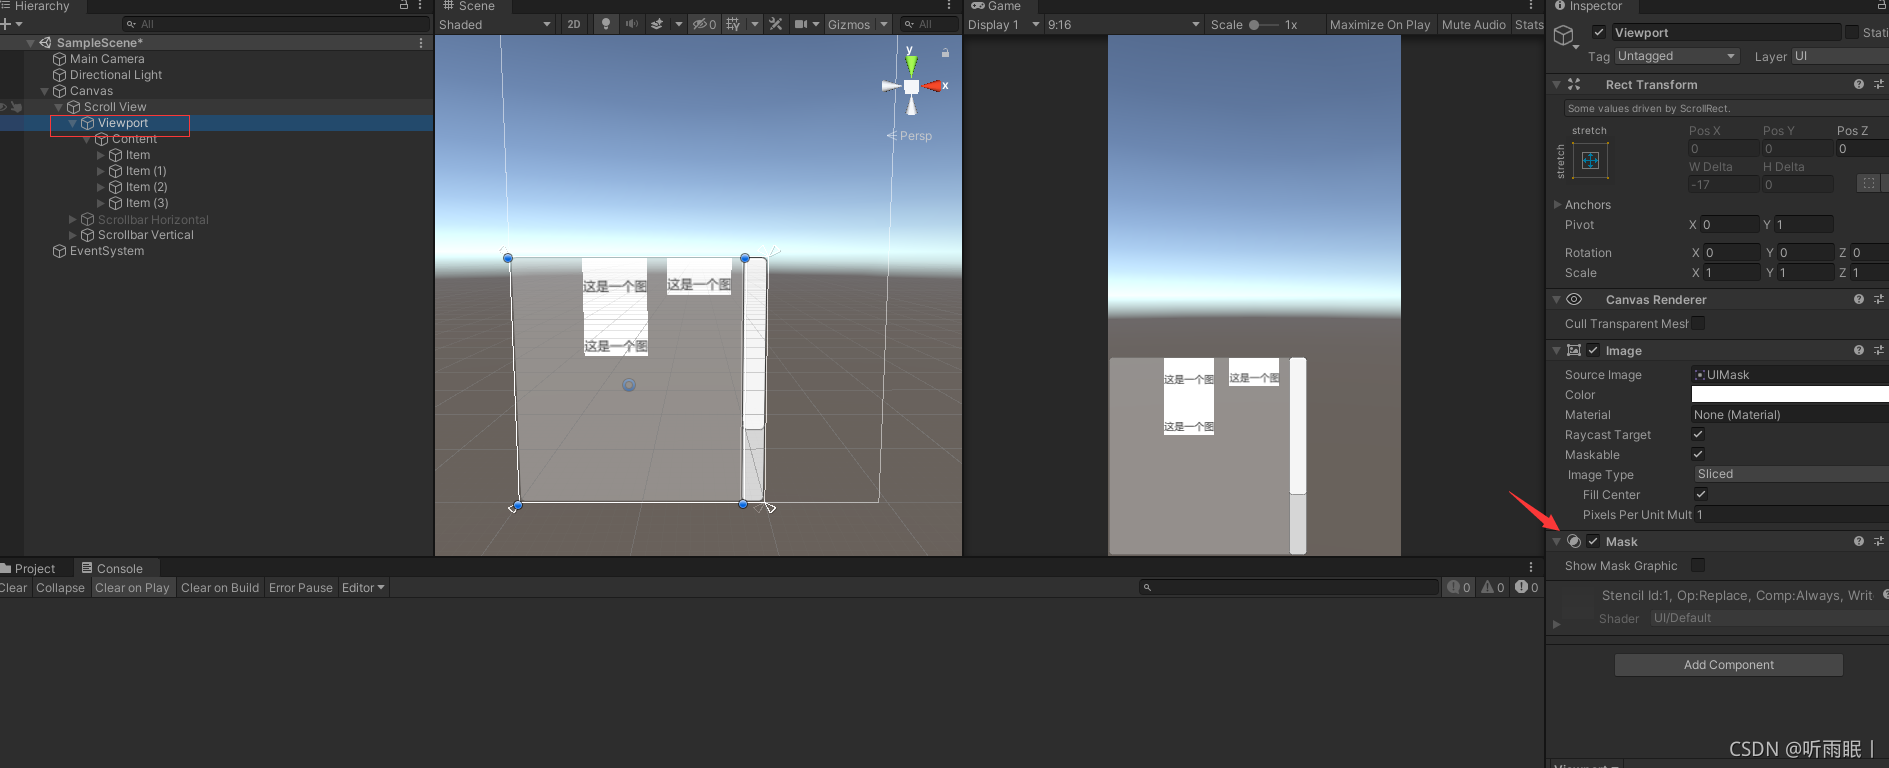Image resolution: width=1889 pixels, height=768 pixels.
Task: Open the 9:16 aspect ratio dropdown
Action: pos(1124,25)
